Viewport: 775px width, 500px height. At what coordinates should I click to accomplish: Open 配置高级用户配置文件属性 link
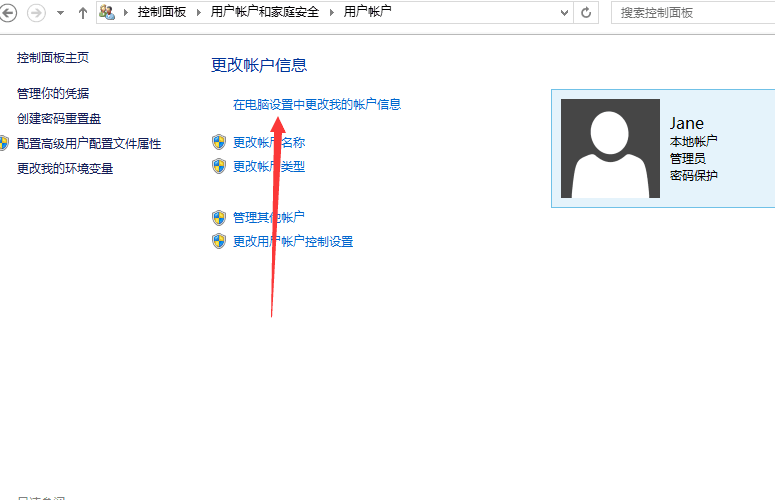tap(89, 144)
